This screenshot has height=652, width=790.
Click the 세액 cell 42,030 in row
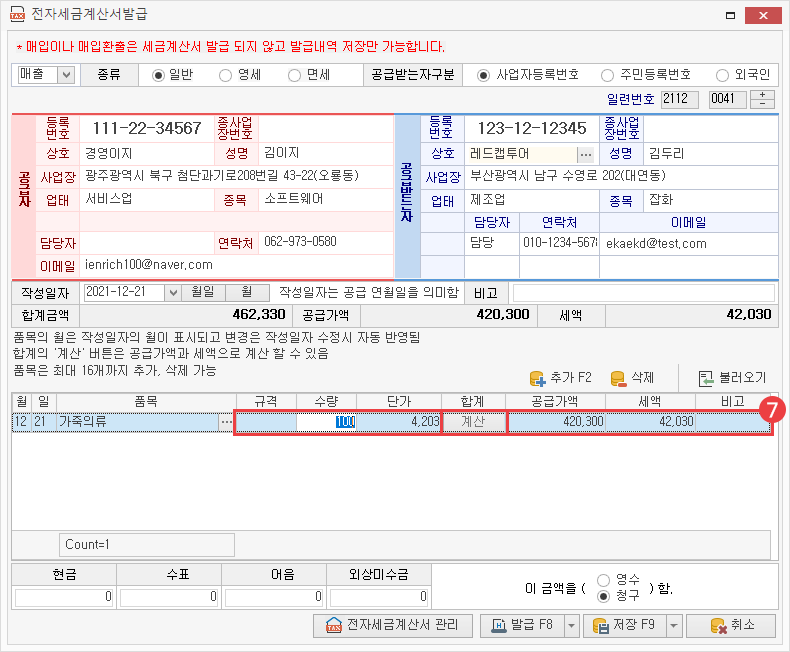tap(650, 422)
